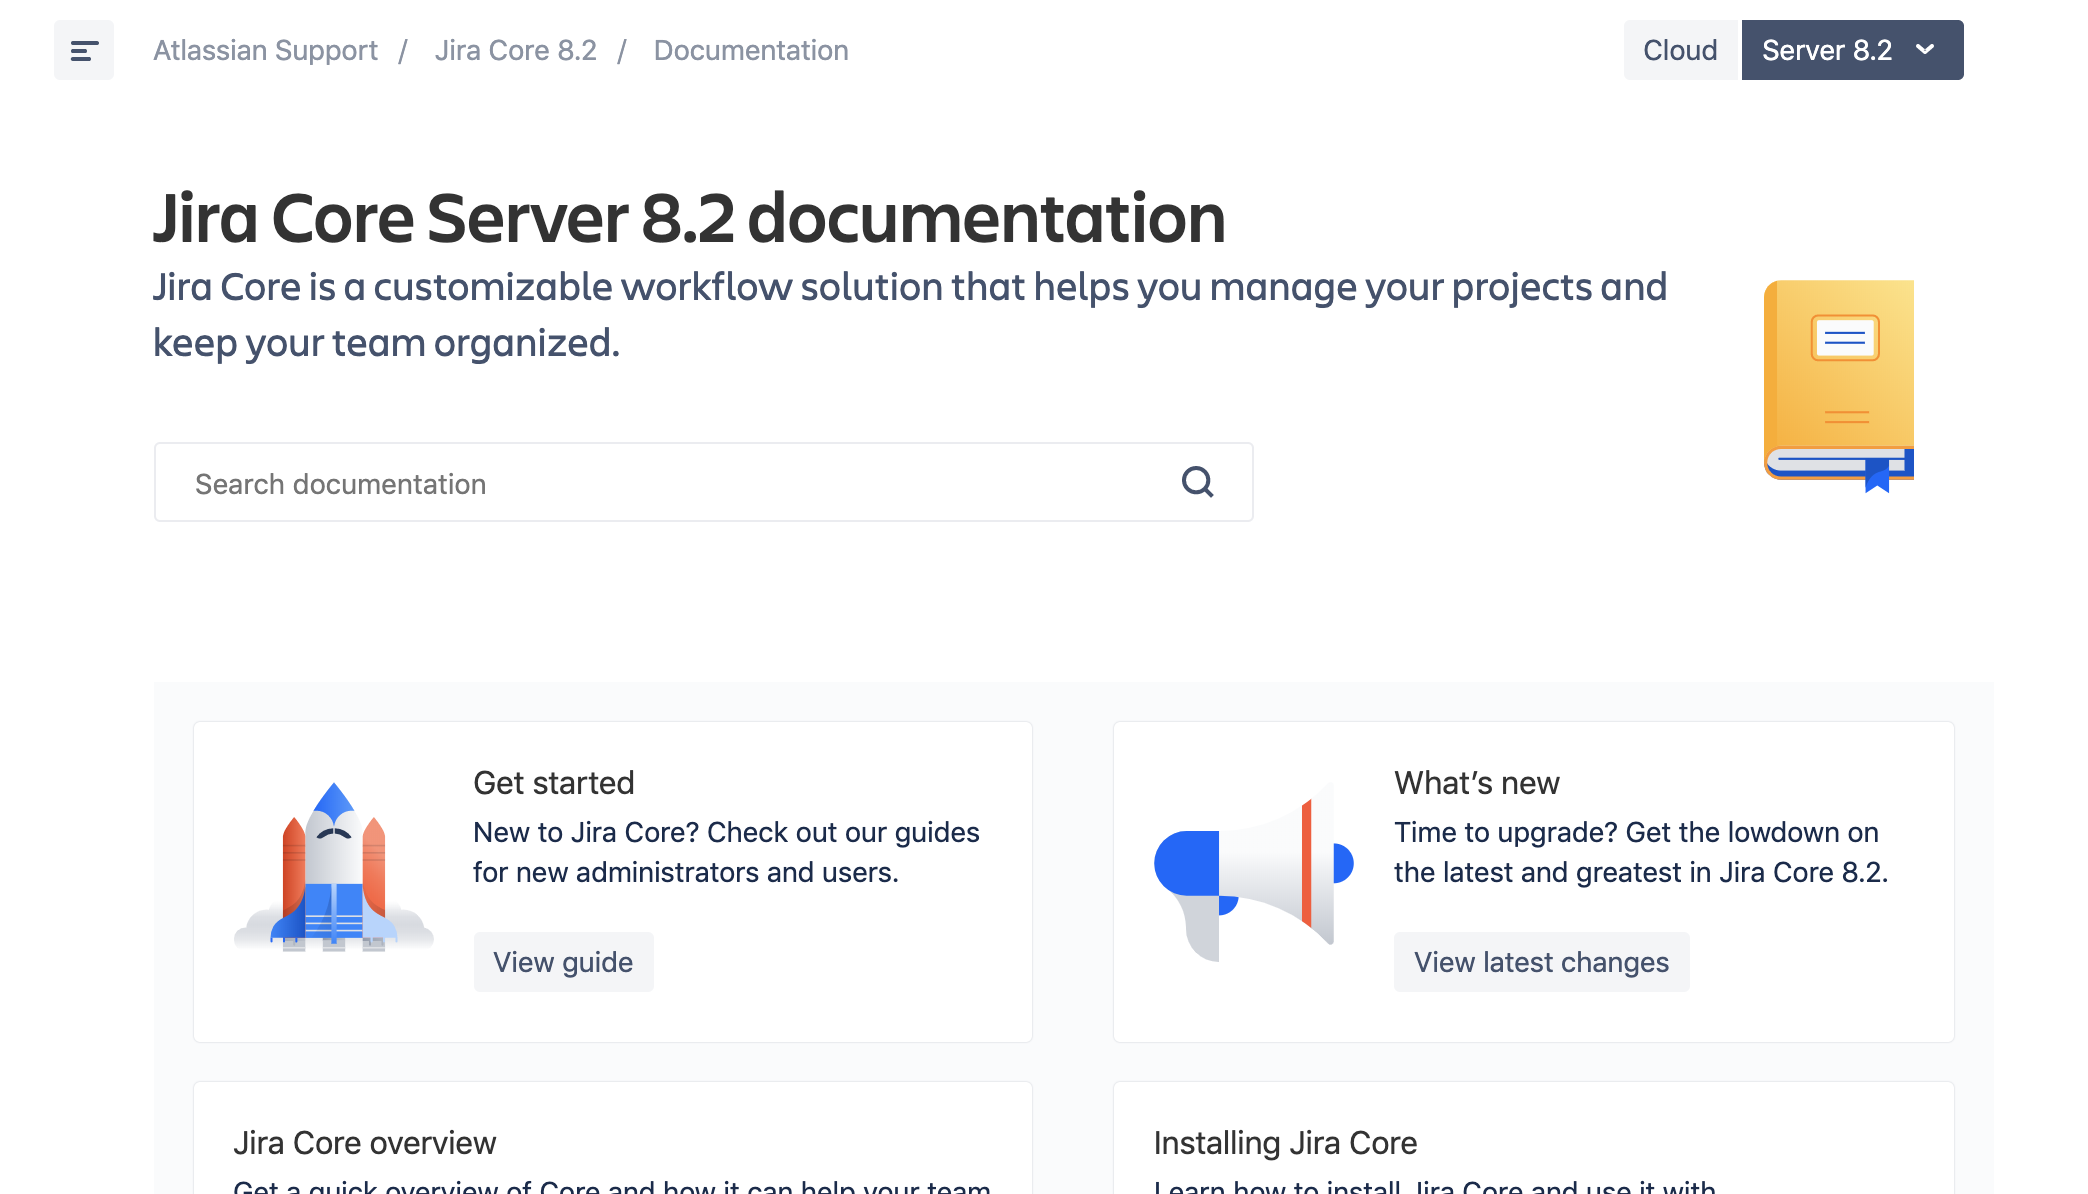The image size is (2088, 1194).
Task: Open the Jira Core 8.2 breadcrumb
Action: [x=515, y=50]
